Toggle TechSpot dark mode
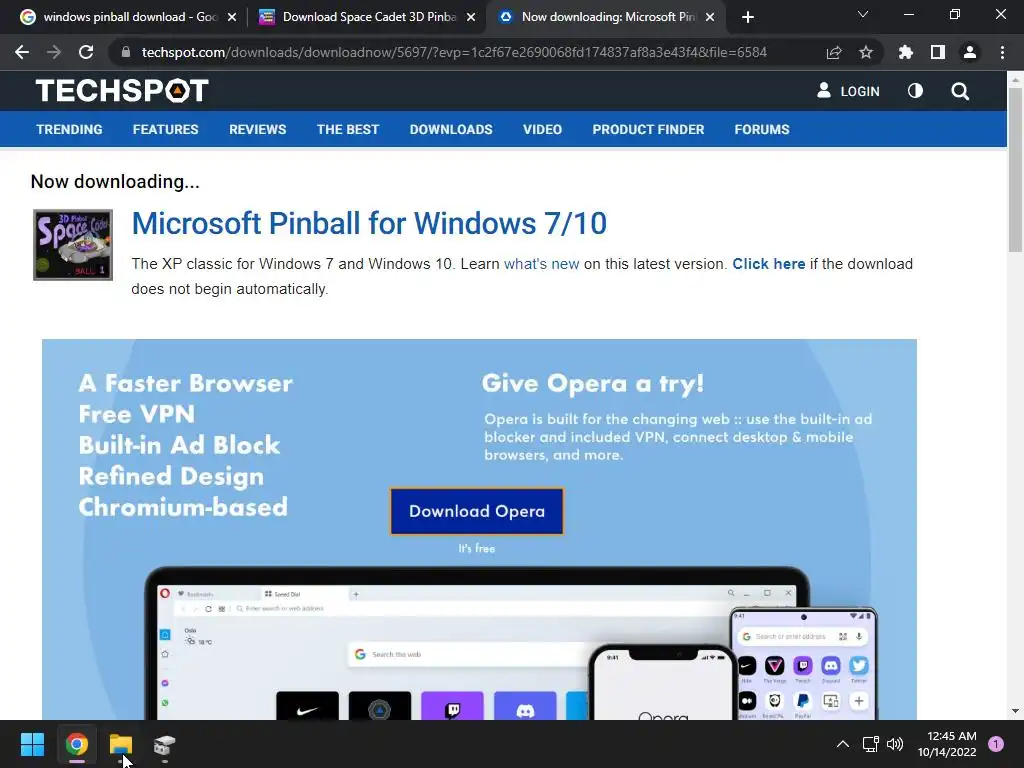 coord(915,91)
